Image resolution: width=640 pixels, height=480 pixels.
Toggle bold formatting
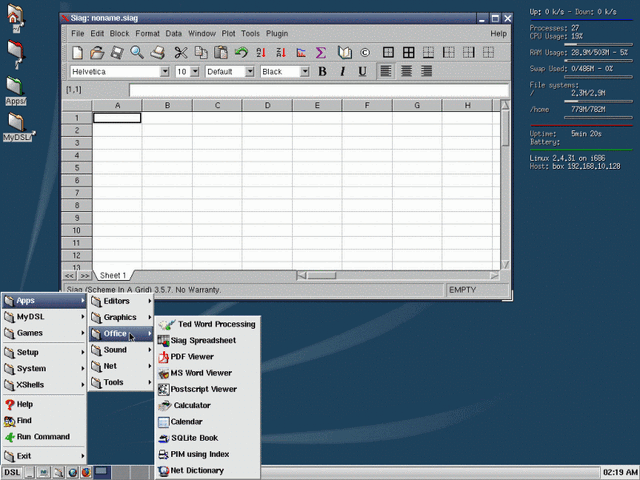(x=322, y=71)
